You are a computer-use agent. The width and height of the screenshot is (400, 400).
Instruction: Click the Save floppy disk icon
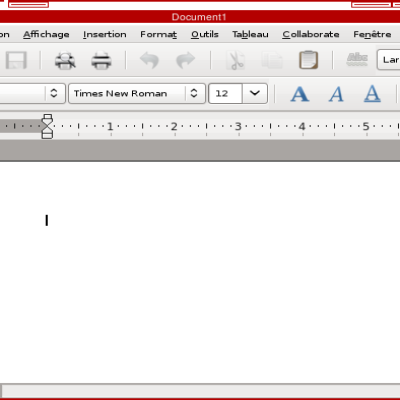(x=16, y=60)
